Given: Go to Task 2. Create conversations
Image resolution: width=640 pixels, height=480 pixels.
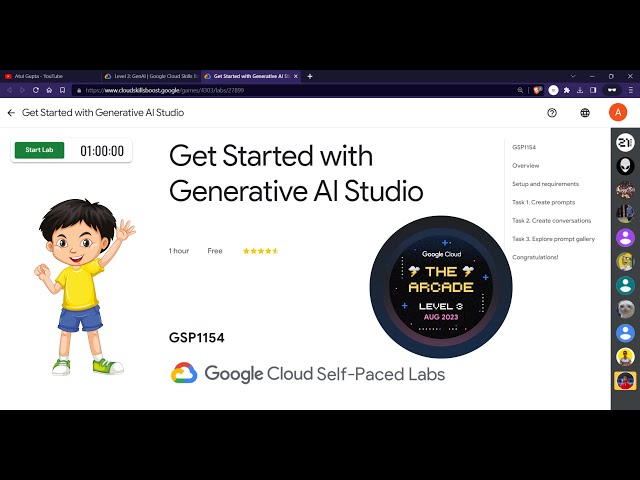Looking at the screenshot, I should (551, 221).
